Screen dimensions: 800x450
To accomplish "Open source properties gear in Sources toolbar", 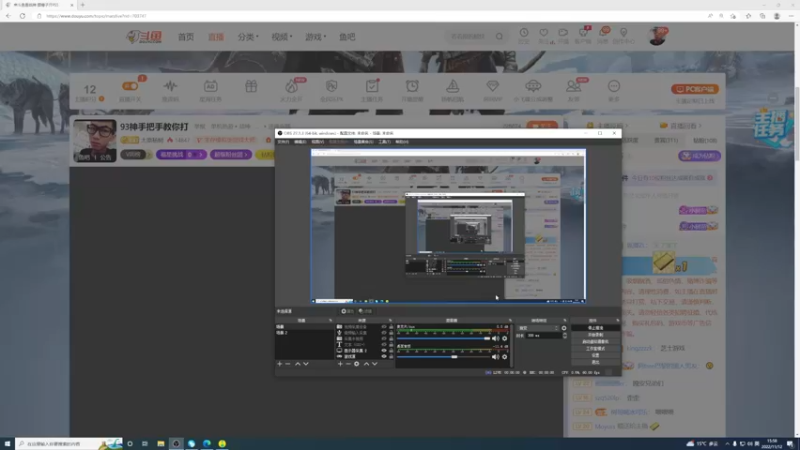I will 357,364.
